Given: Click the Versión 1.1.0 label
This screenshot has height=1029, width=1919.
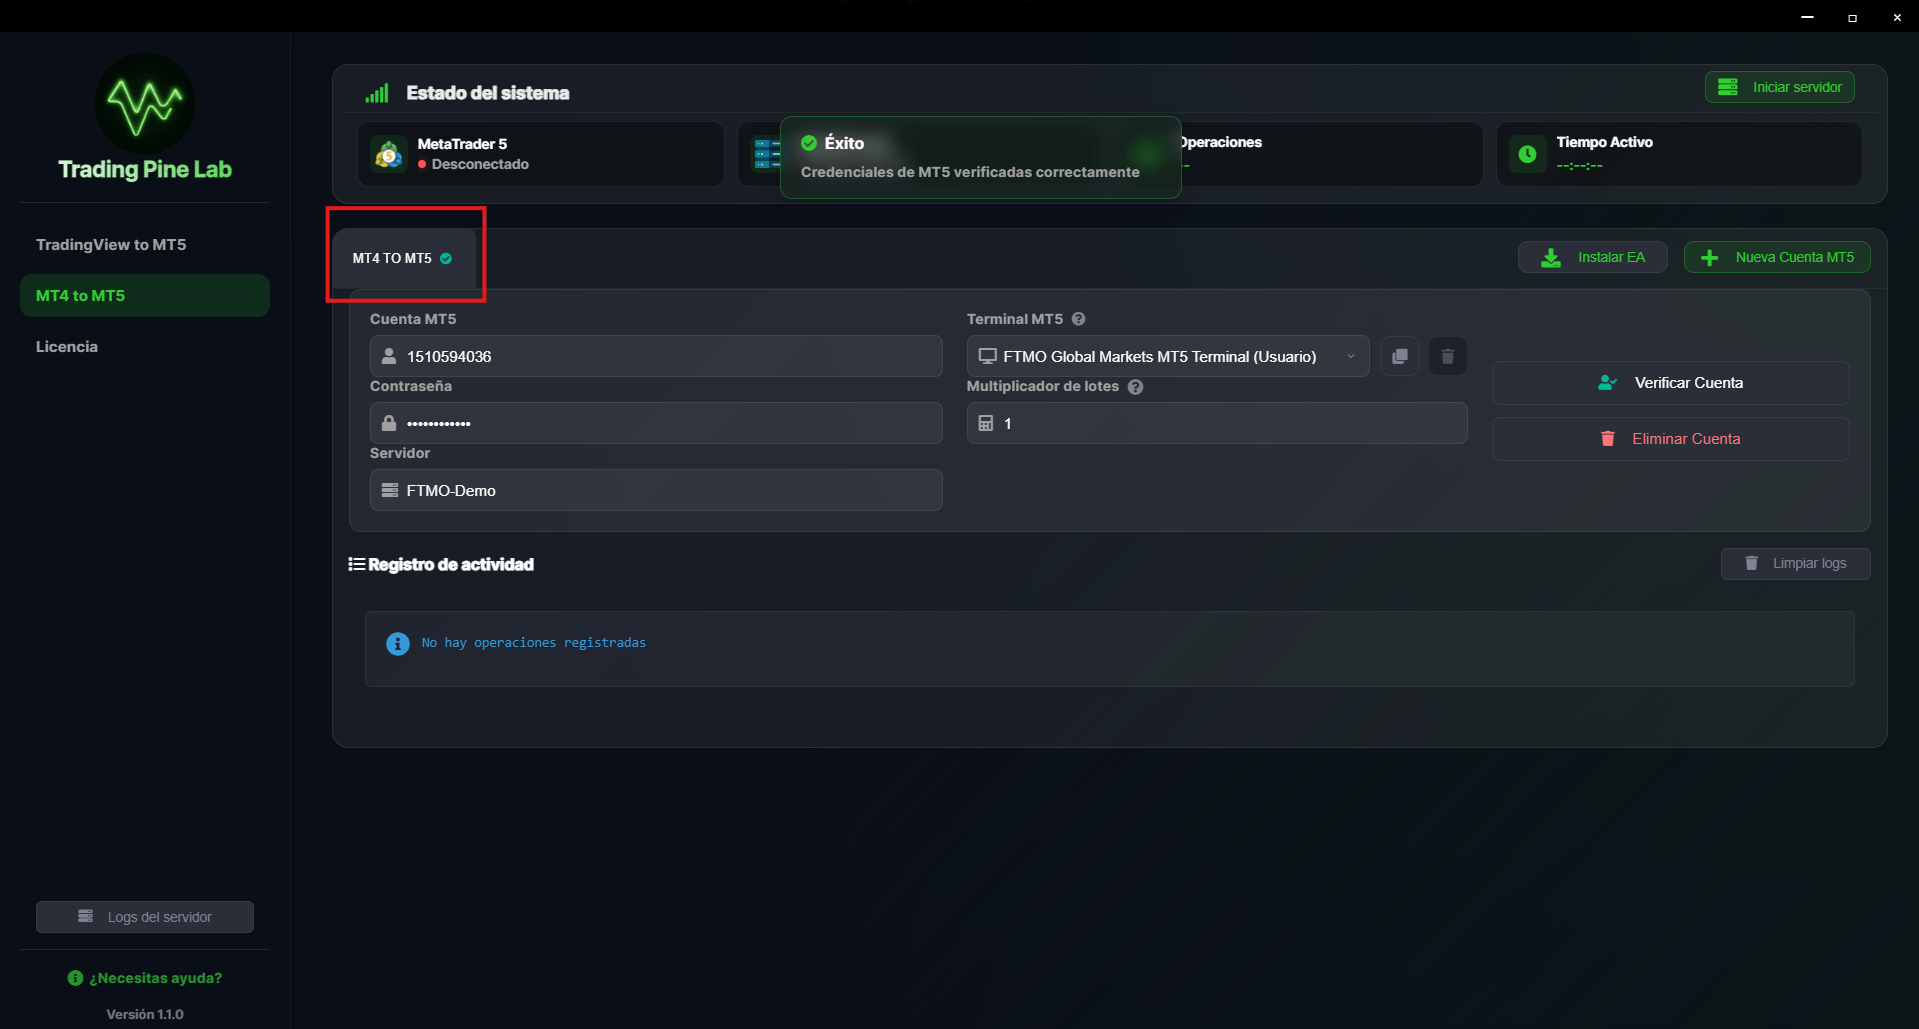Looking at the screenshot, I should tap(145, 1014).
